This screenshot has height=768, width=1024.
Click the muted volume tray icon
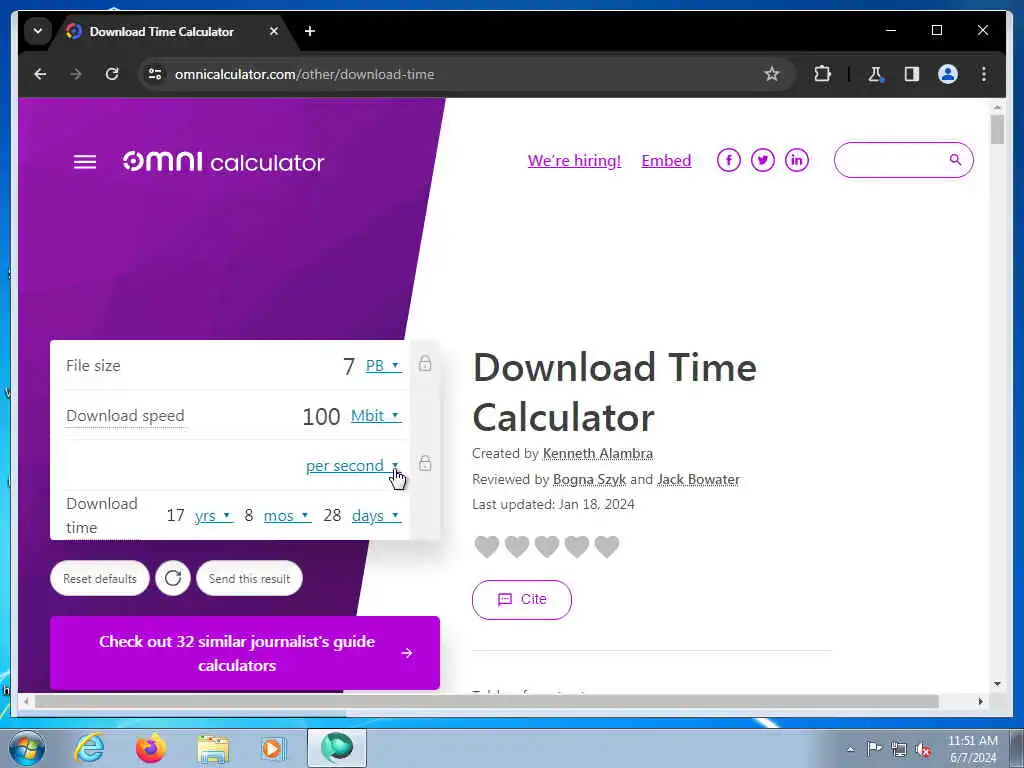pos(923,750)
